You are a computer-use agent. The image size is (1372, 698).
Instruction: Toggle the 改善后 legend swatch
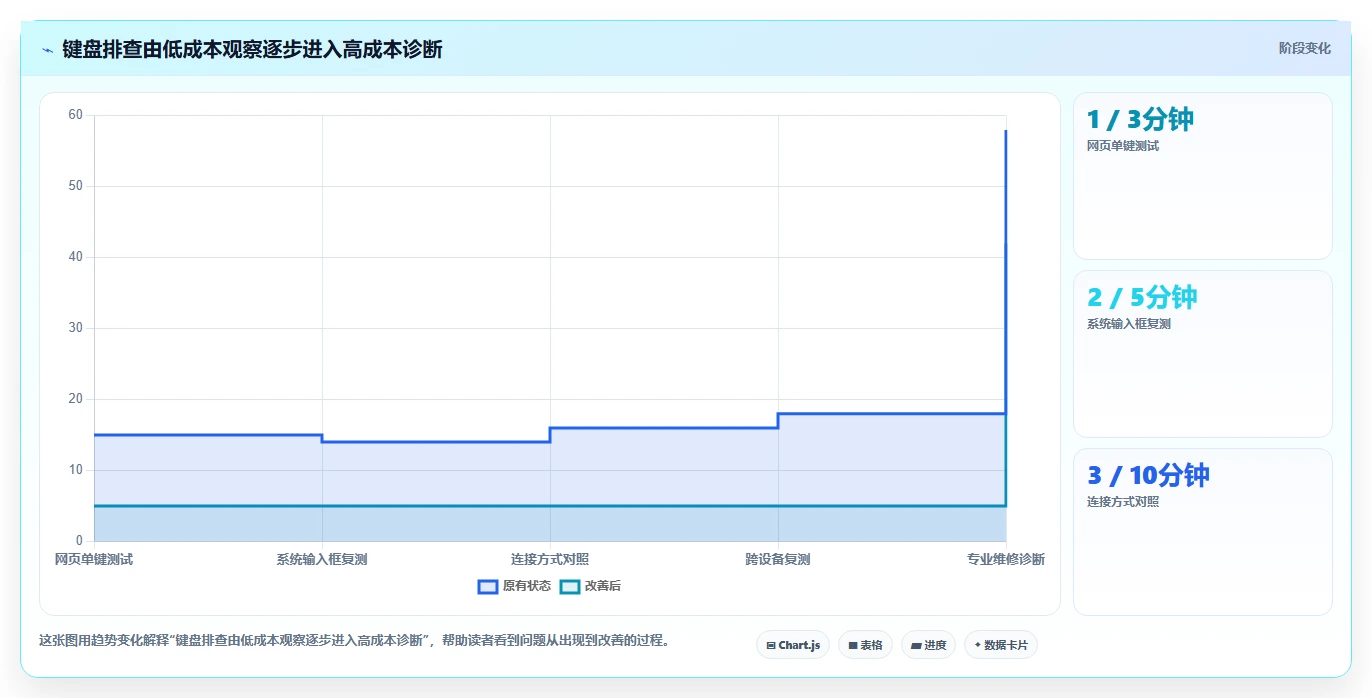pos(570,587)
